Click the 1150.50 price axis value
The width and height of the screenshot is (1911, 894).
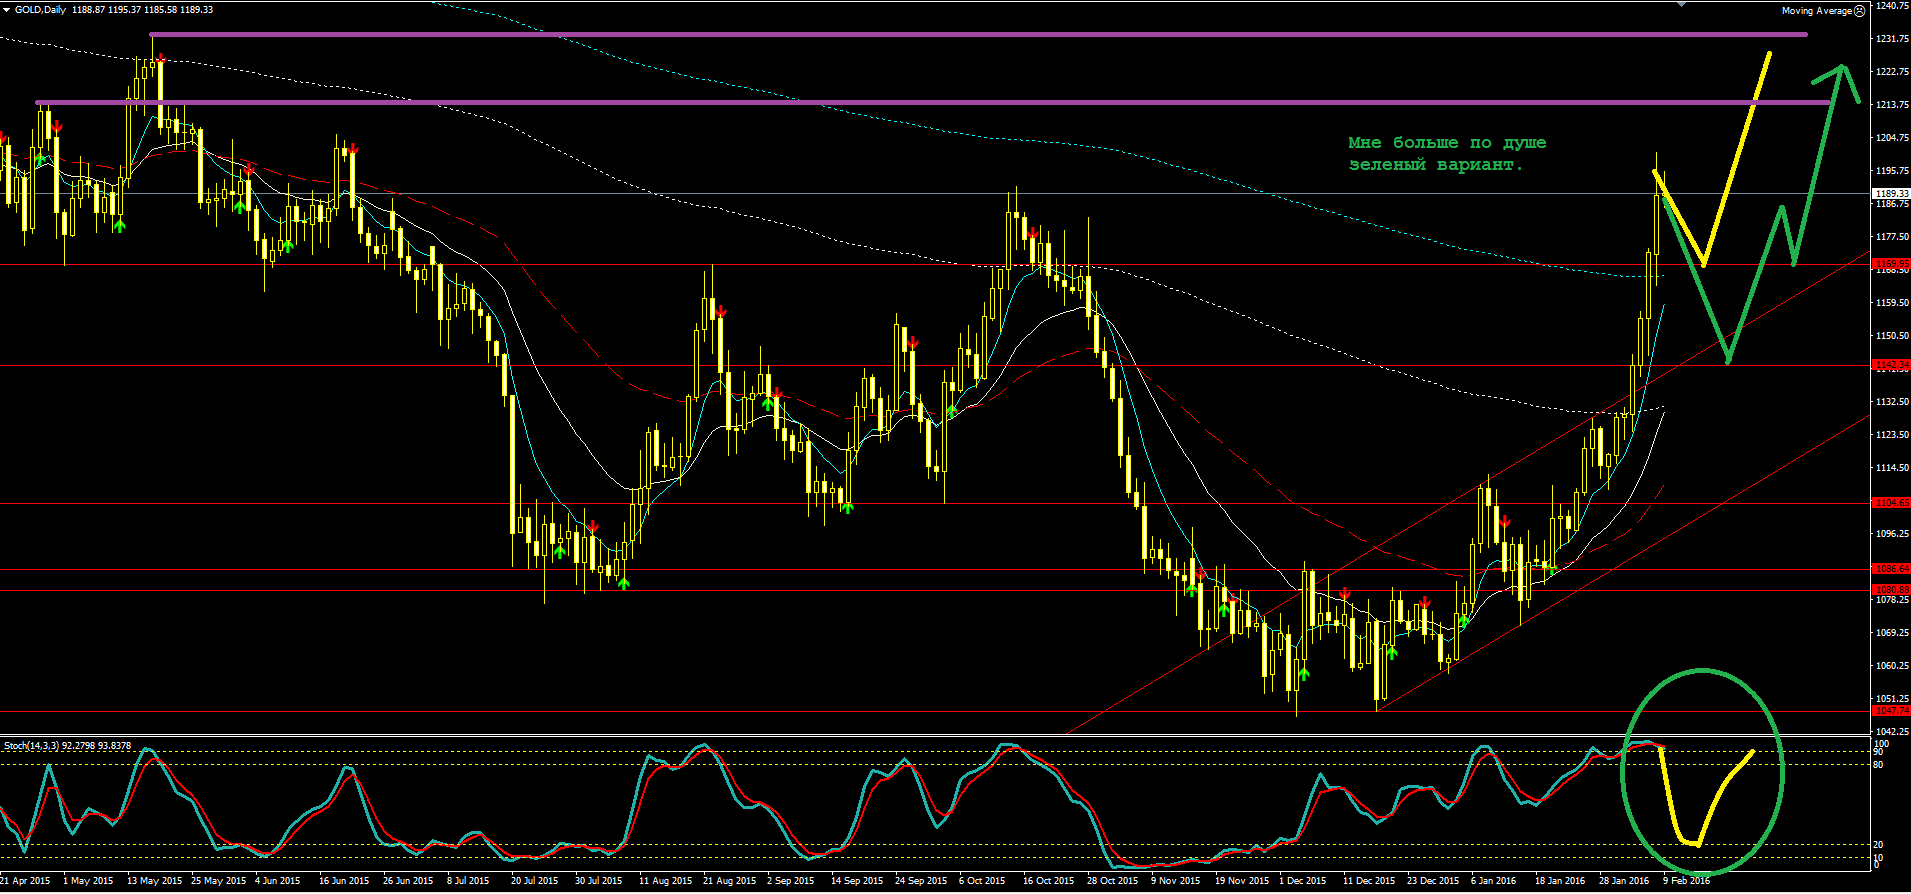(1891, 336)
